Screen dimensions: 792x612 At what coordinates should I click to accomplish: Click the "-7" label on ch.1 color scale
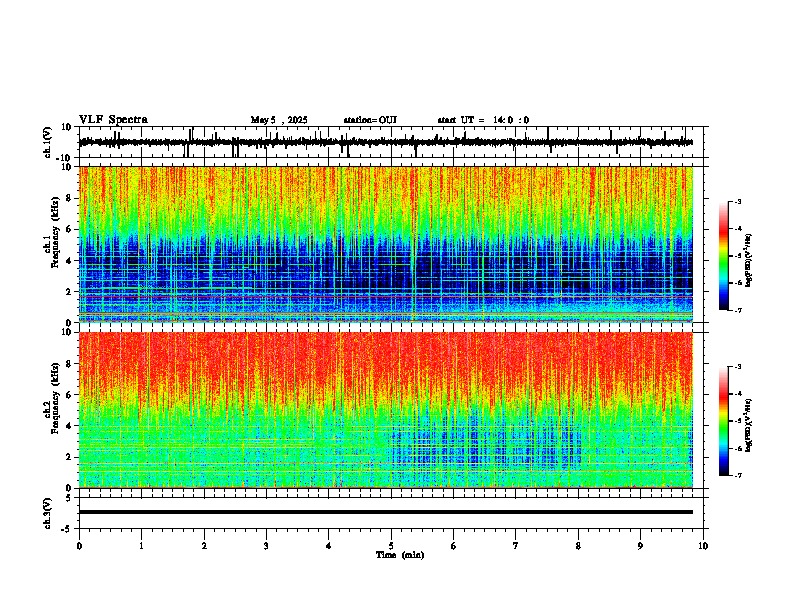point(737,310)
